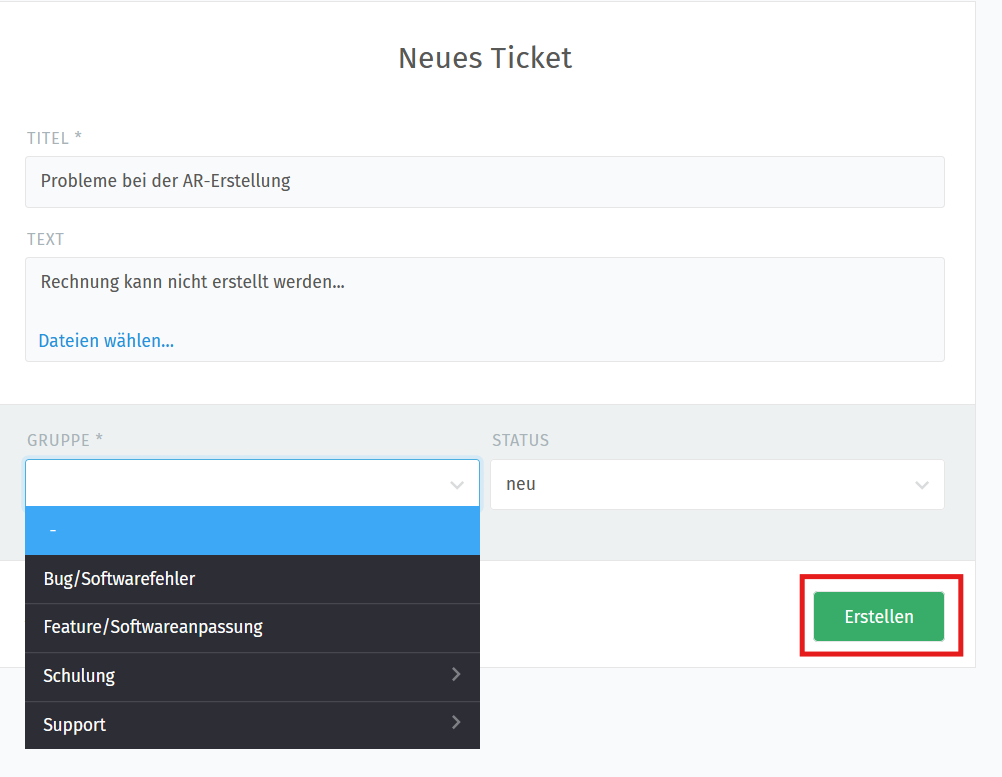Select Schulung in the group list

coord(252,676)
